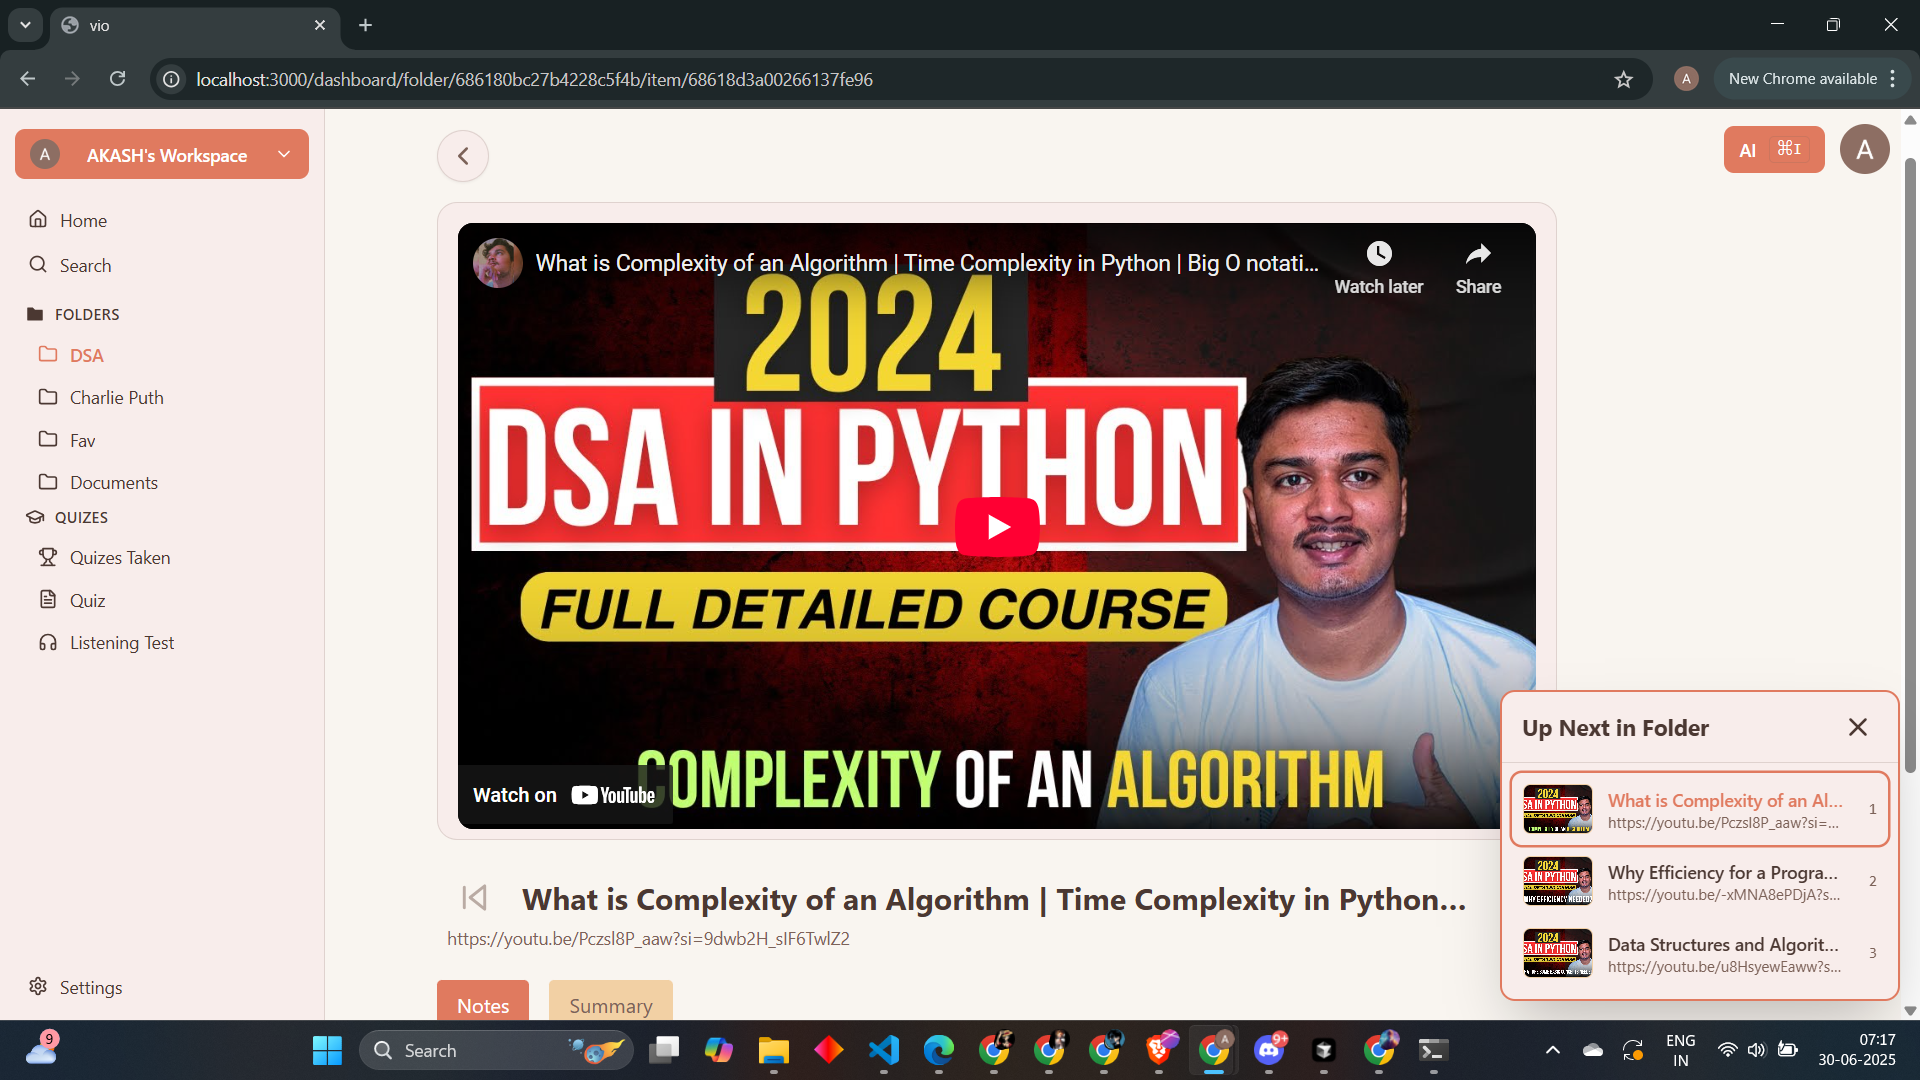Screen dimensions: 1920x1080
Task: Open Settings in the sidebar
Action: coord(90,988)
